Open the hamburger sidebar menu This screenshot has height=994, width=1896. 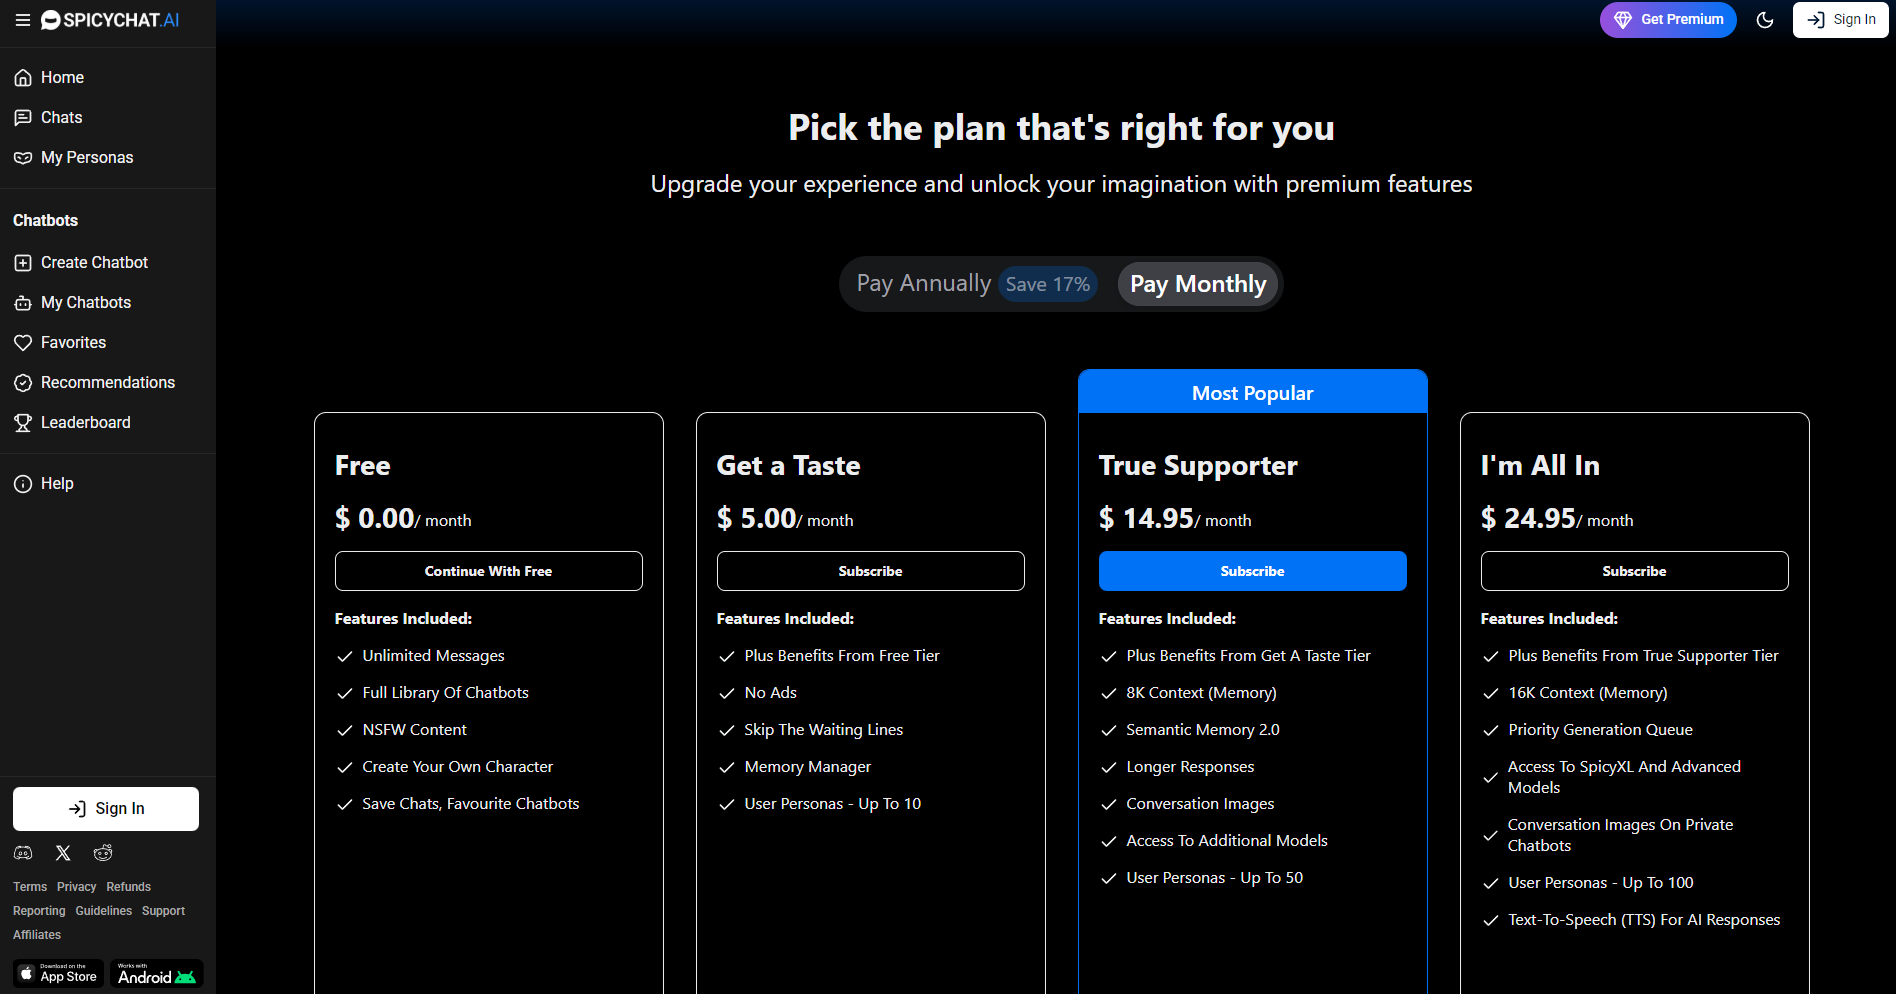pyautogui.click(x=22, y=20)
